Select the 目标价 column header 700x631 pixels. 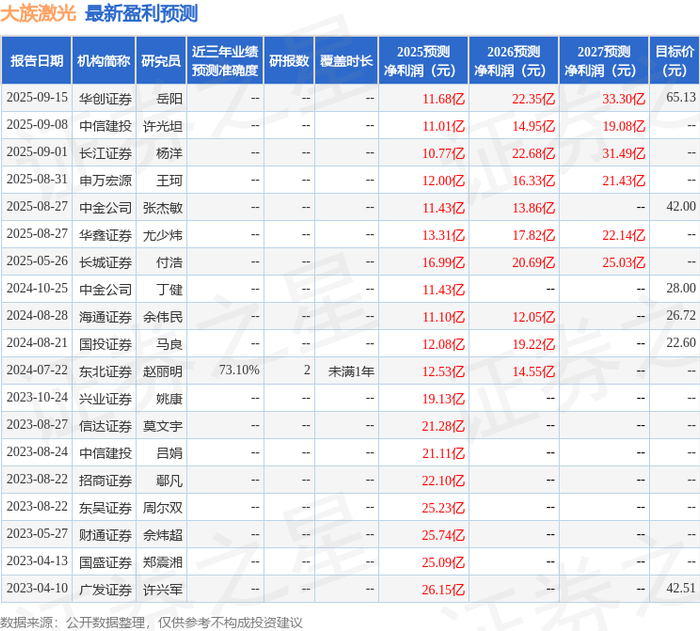click(x=675, y=61)
